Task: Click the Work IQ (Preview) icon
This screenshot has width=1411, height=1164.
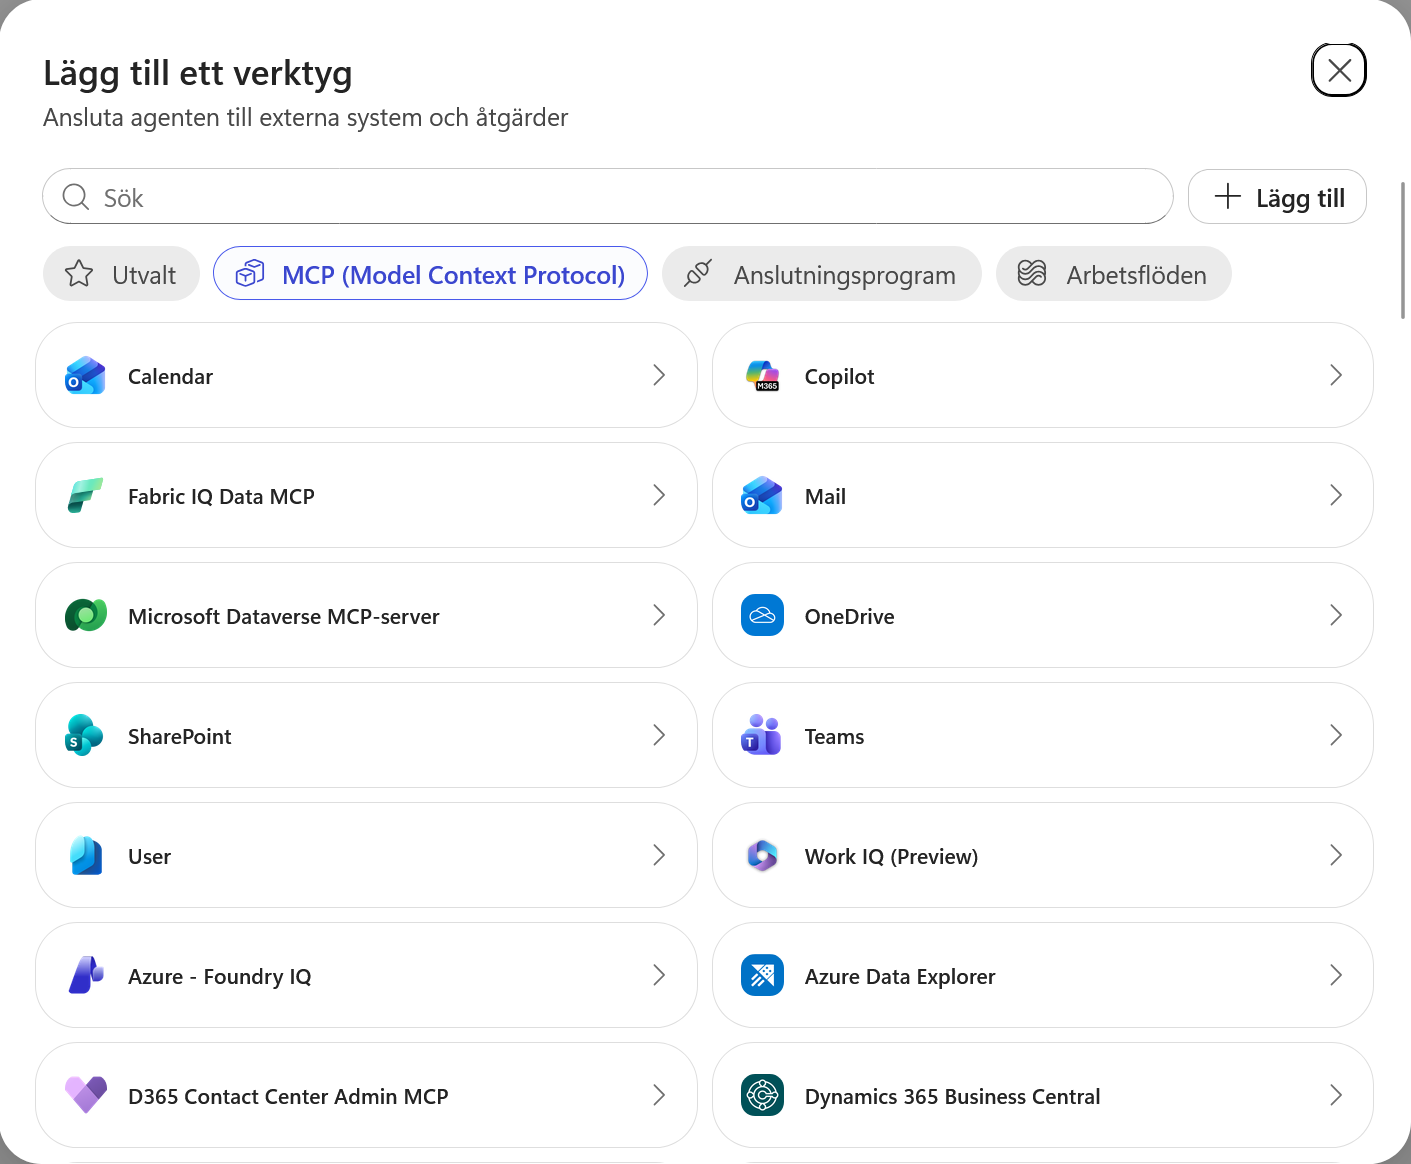Action: click(x=762, y=856)
